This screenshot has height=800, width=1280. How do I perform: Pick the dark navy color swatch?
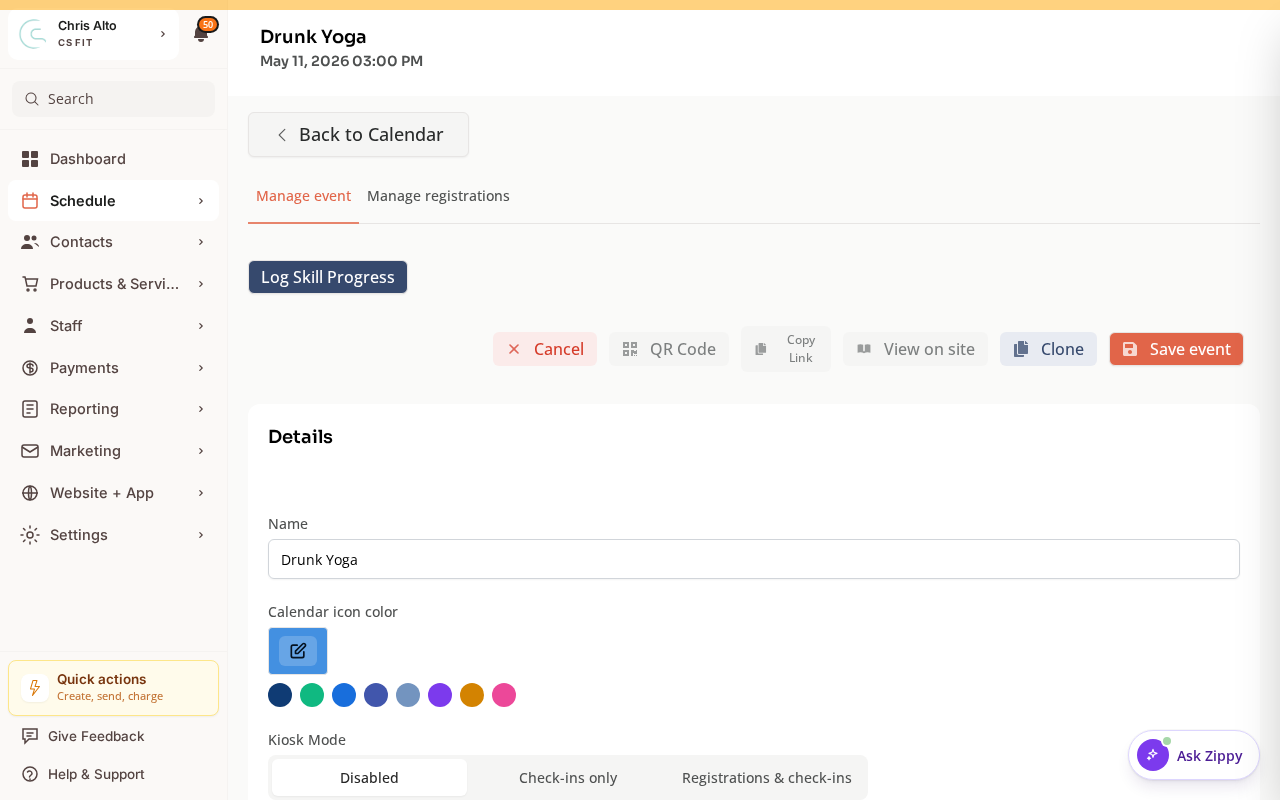tap(280, 695)
